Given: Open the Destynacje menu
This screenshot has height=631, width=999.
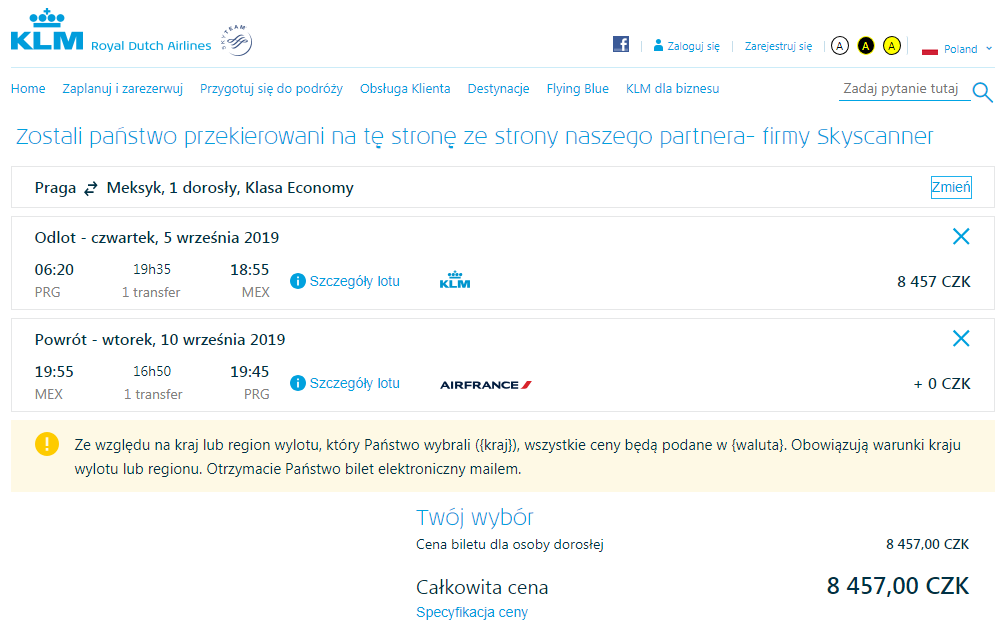Looking at the screenshot, I should tap(498, 89).
